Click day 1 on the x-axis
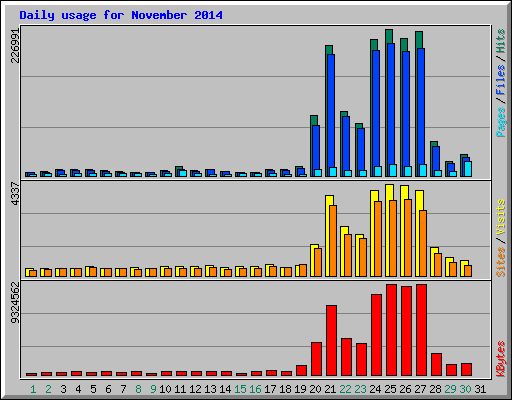The image size is (512, 400). (33, 389)
